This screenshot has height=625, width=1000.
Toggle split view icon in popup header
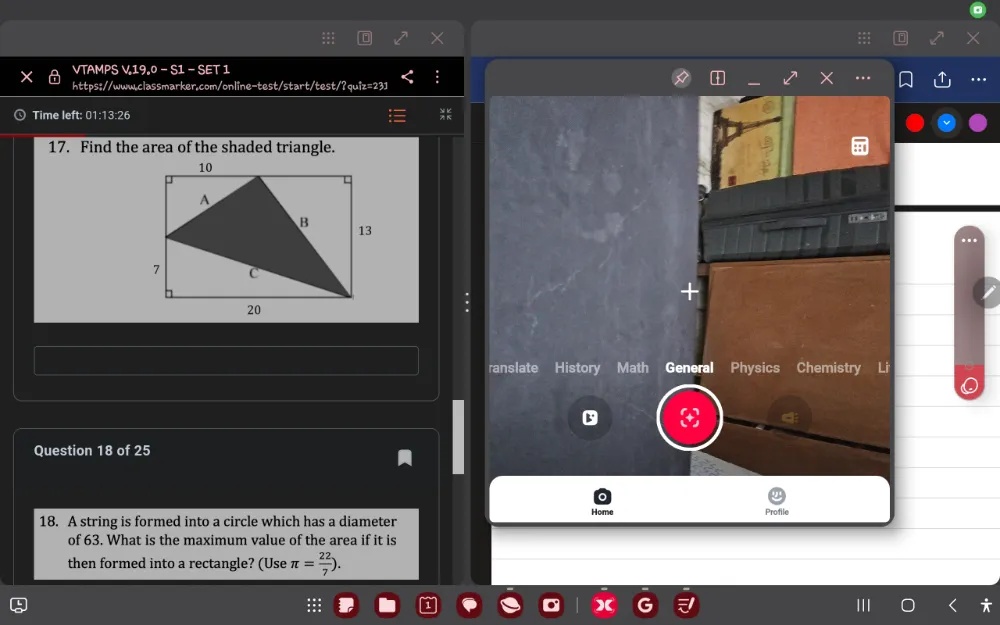pos(717,78)
